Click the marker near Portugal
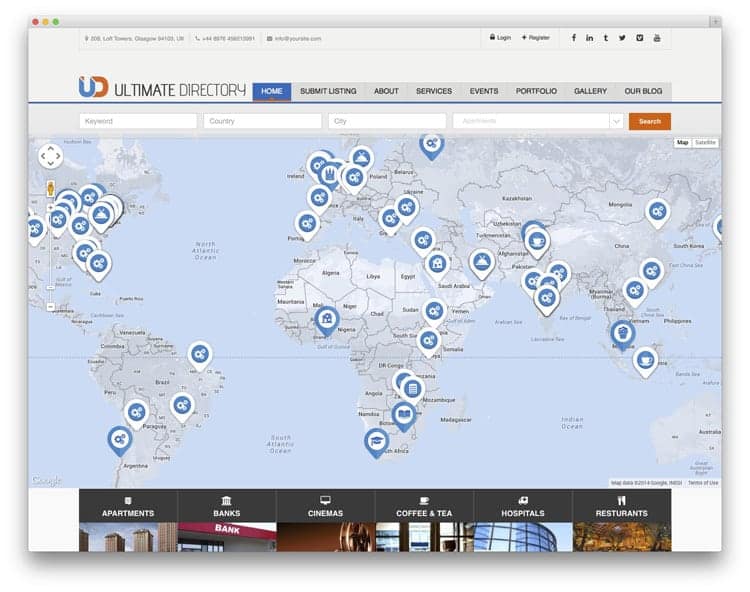 coord(307,223)
